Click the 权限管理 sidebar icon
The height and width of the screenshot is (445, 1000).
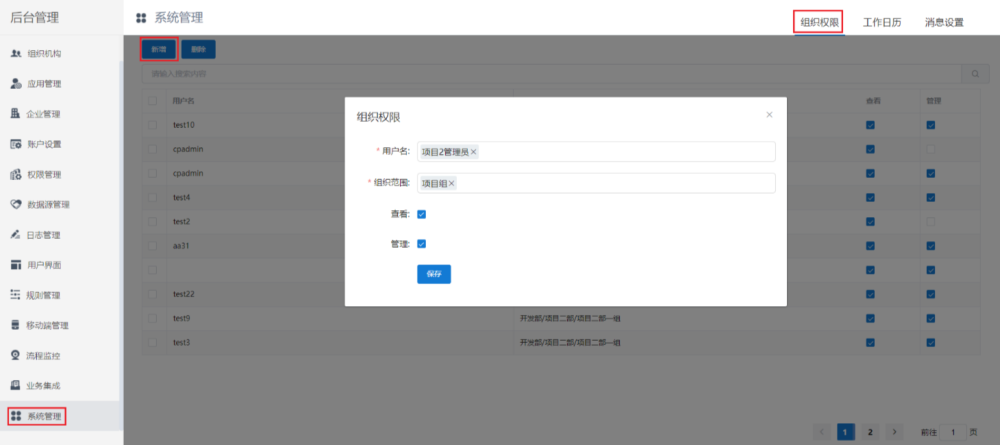point(16,174)
